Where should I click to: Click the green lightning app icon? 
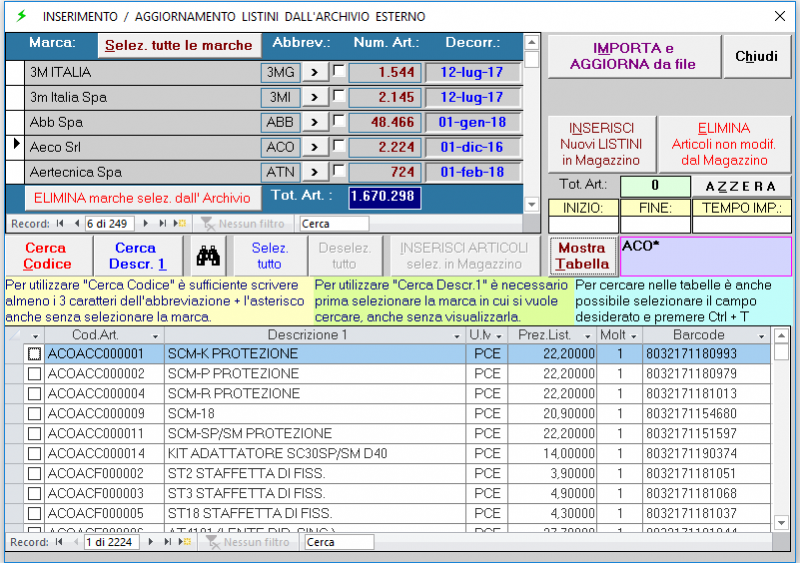pos(21,16)
